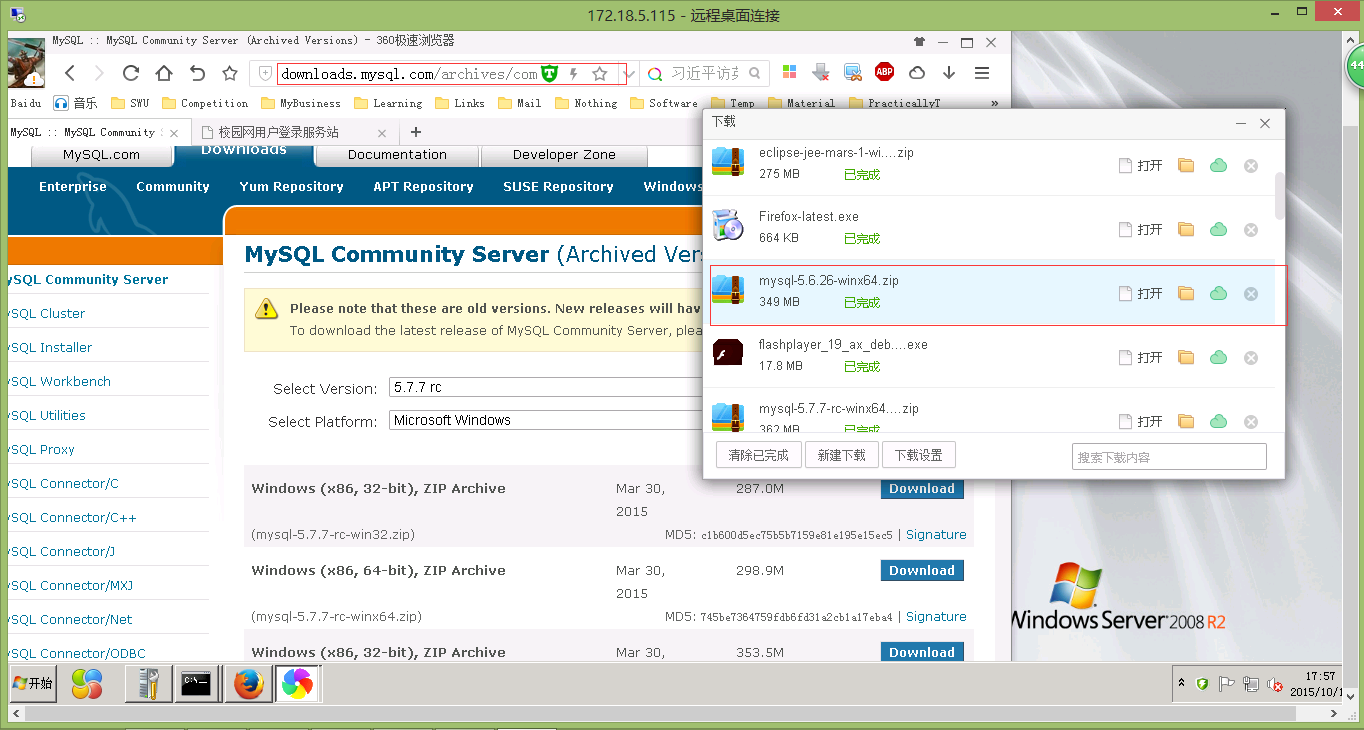Open the Competition bookmarks folder
The height and width of the screenshot is (730, 1364).
point(205,103)
